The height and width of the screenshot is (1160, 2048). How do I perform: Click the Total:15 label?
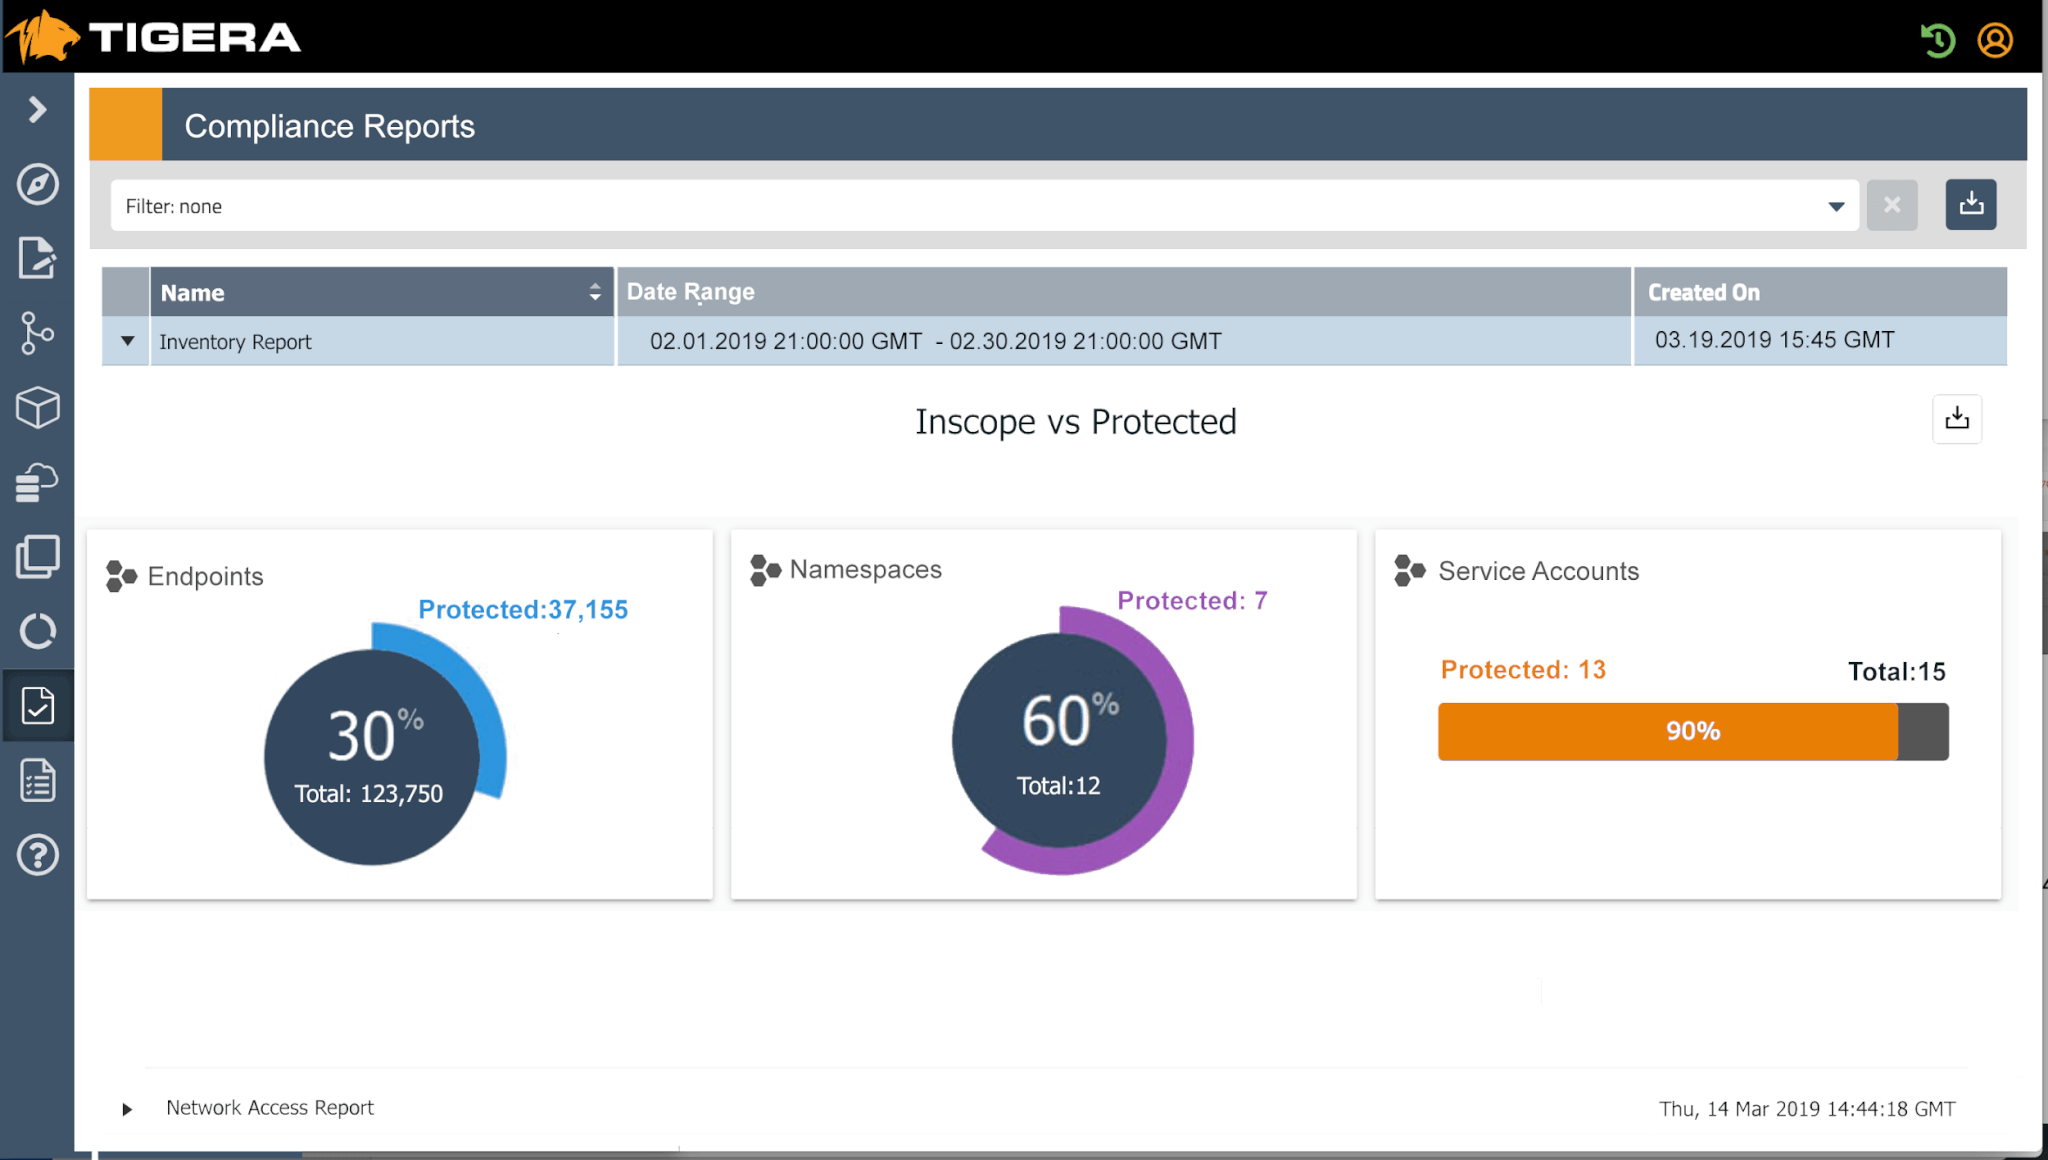[x=1896, y=672]
